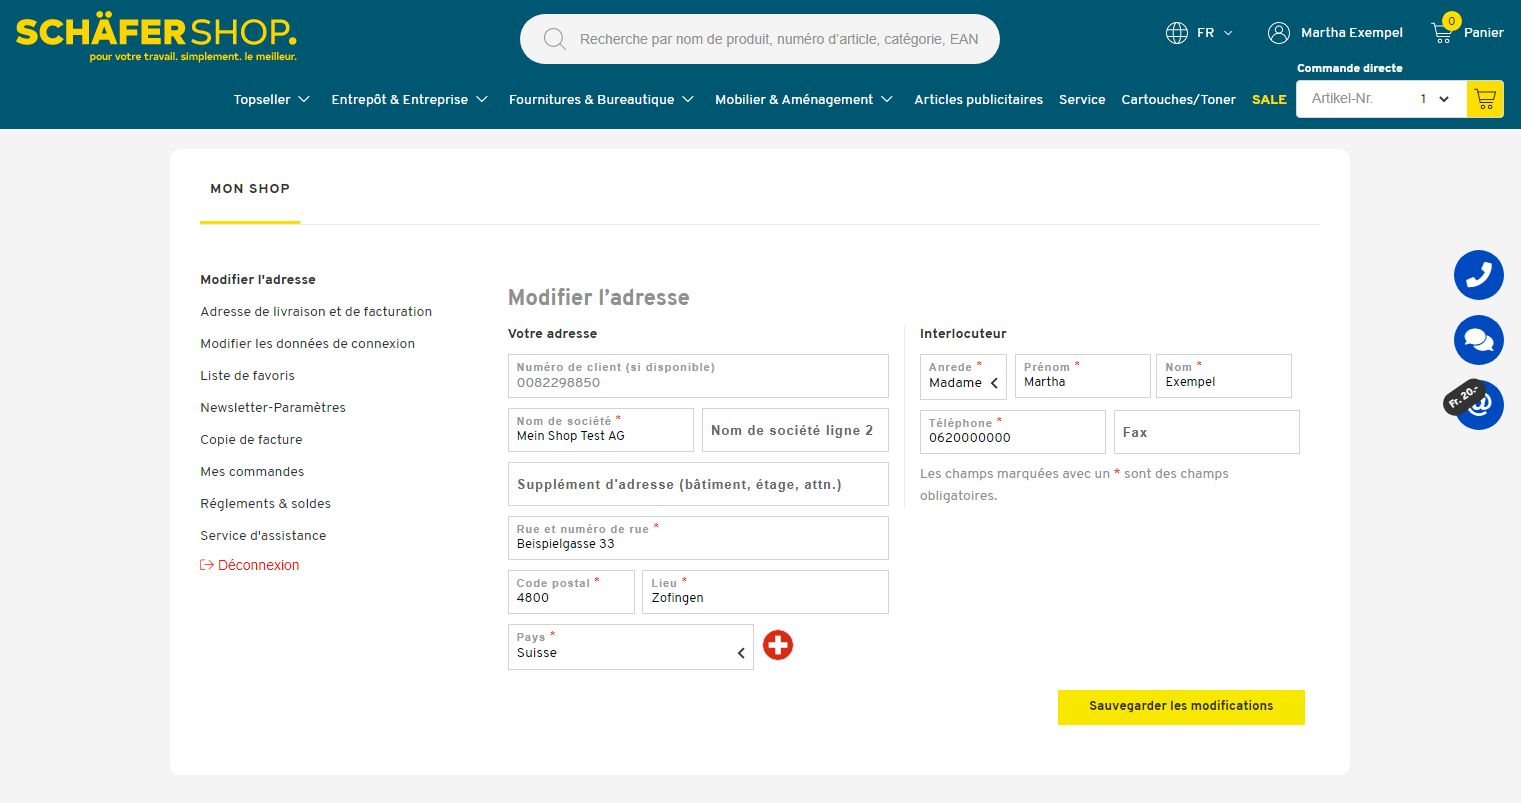Open the quantity dropdown showing 1
The height and width of the screenshot is (803, 1521).
point(1435,99)
